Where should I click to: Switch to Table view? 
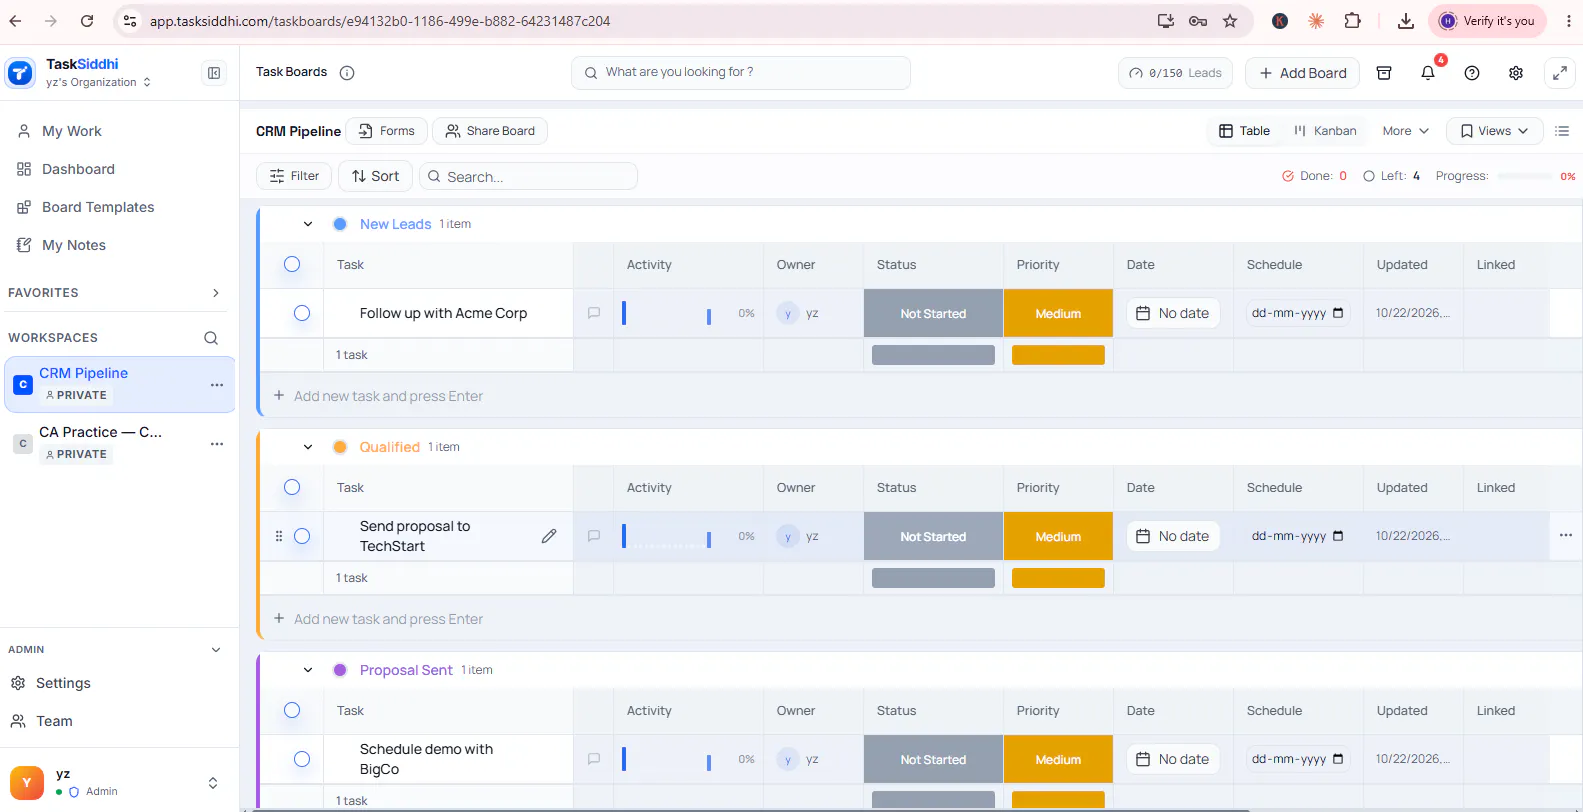pos(1244,131)
